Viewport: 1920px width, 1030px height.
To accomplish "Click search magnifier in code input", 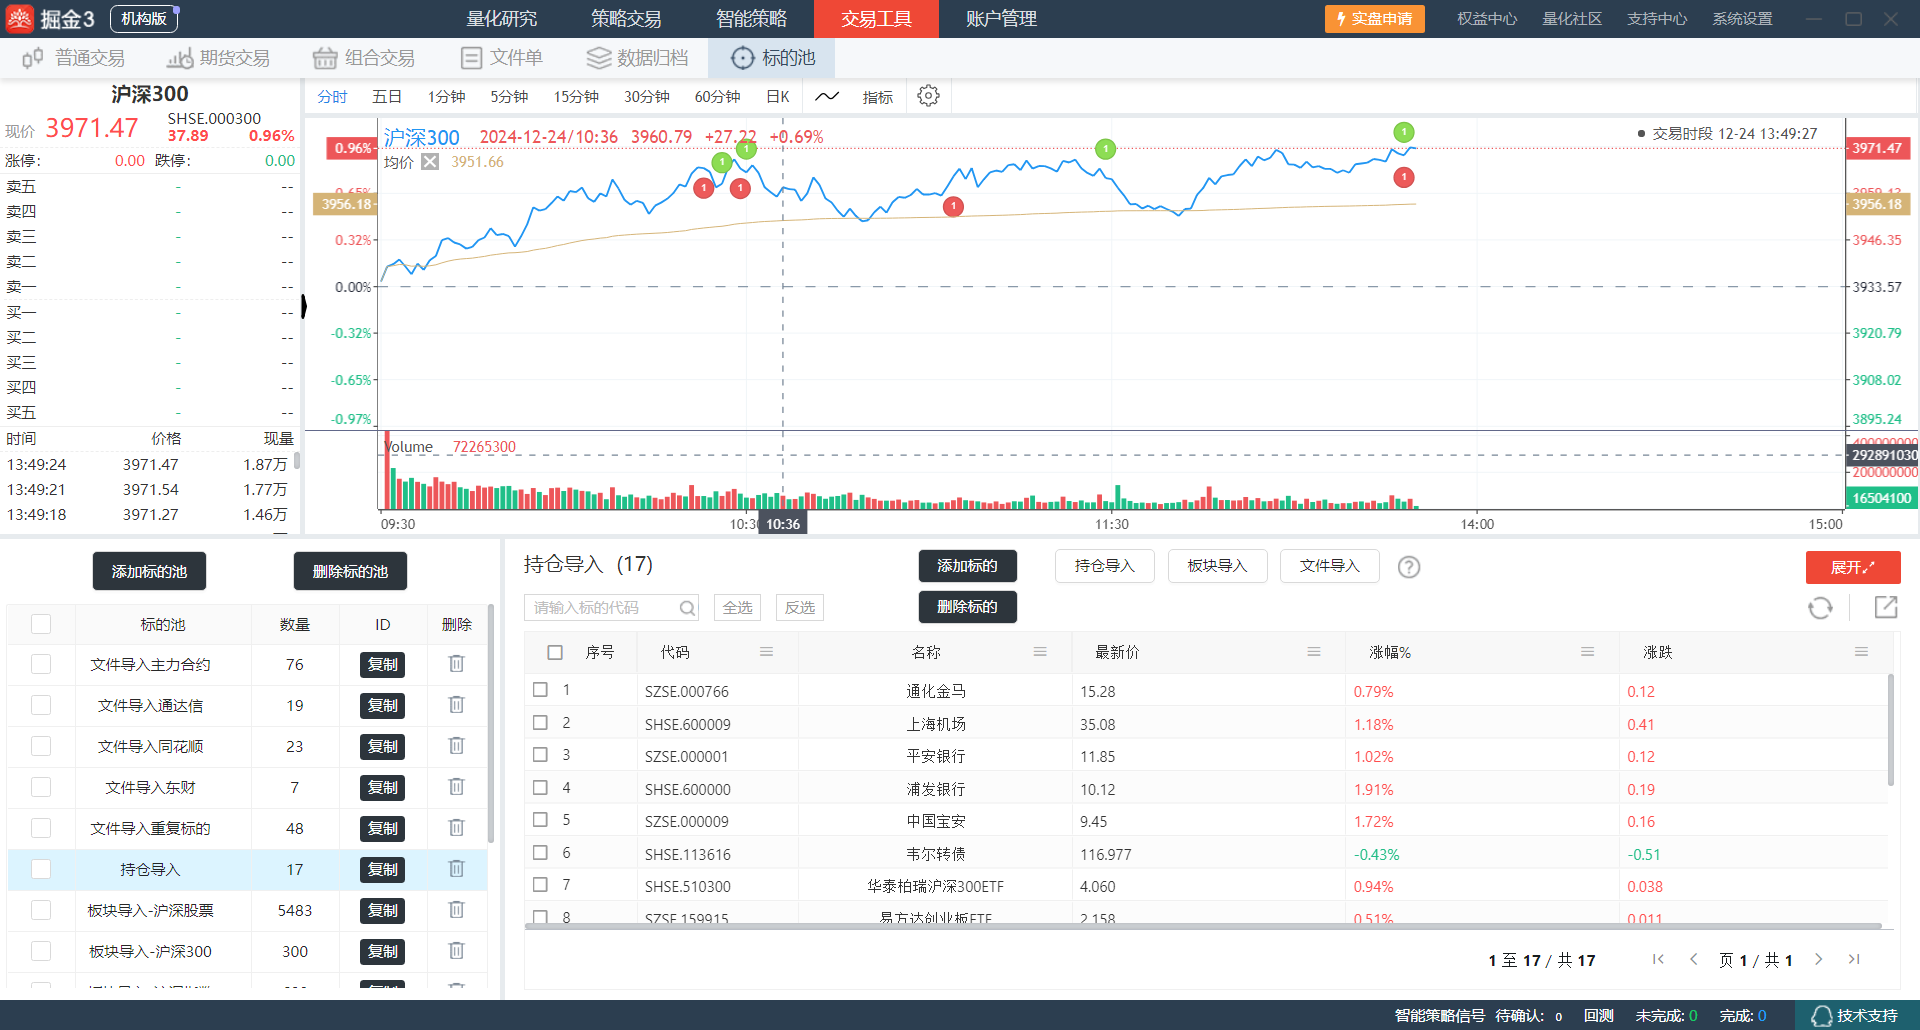I will point(687,608).
